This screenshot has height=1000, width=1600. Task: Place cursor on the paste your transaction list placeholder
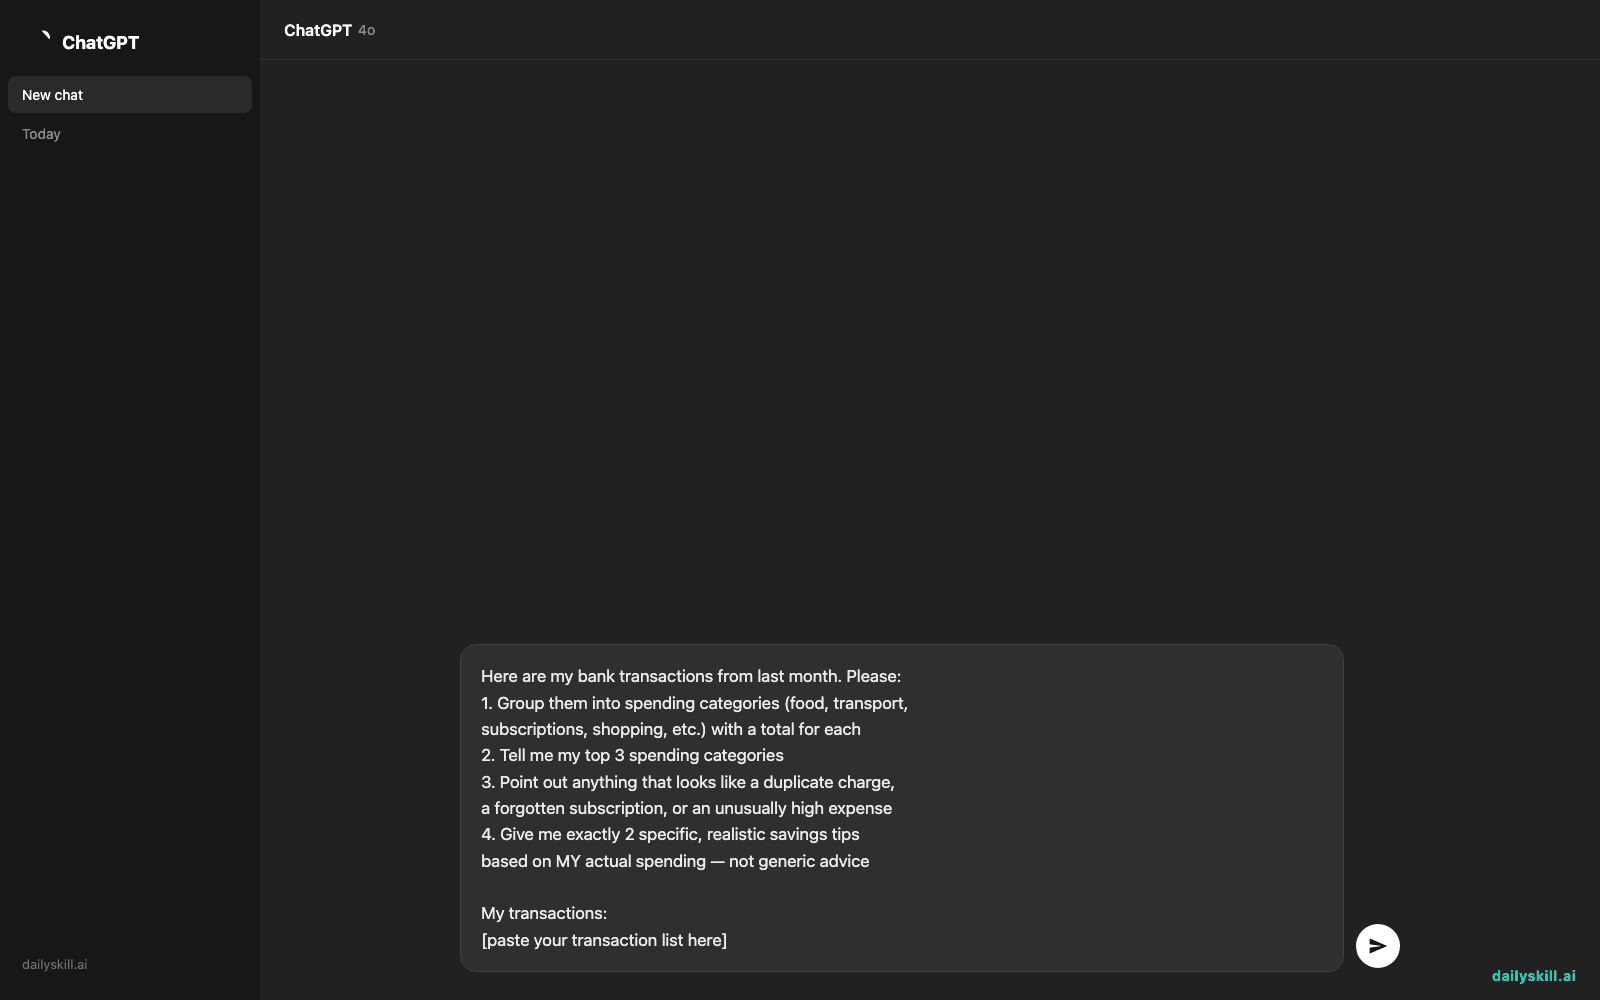point(604,940)
